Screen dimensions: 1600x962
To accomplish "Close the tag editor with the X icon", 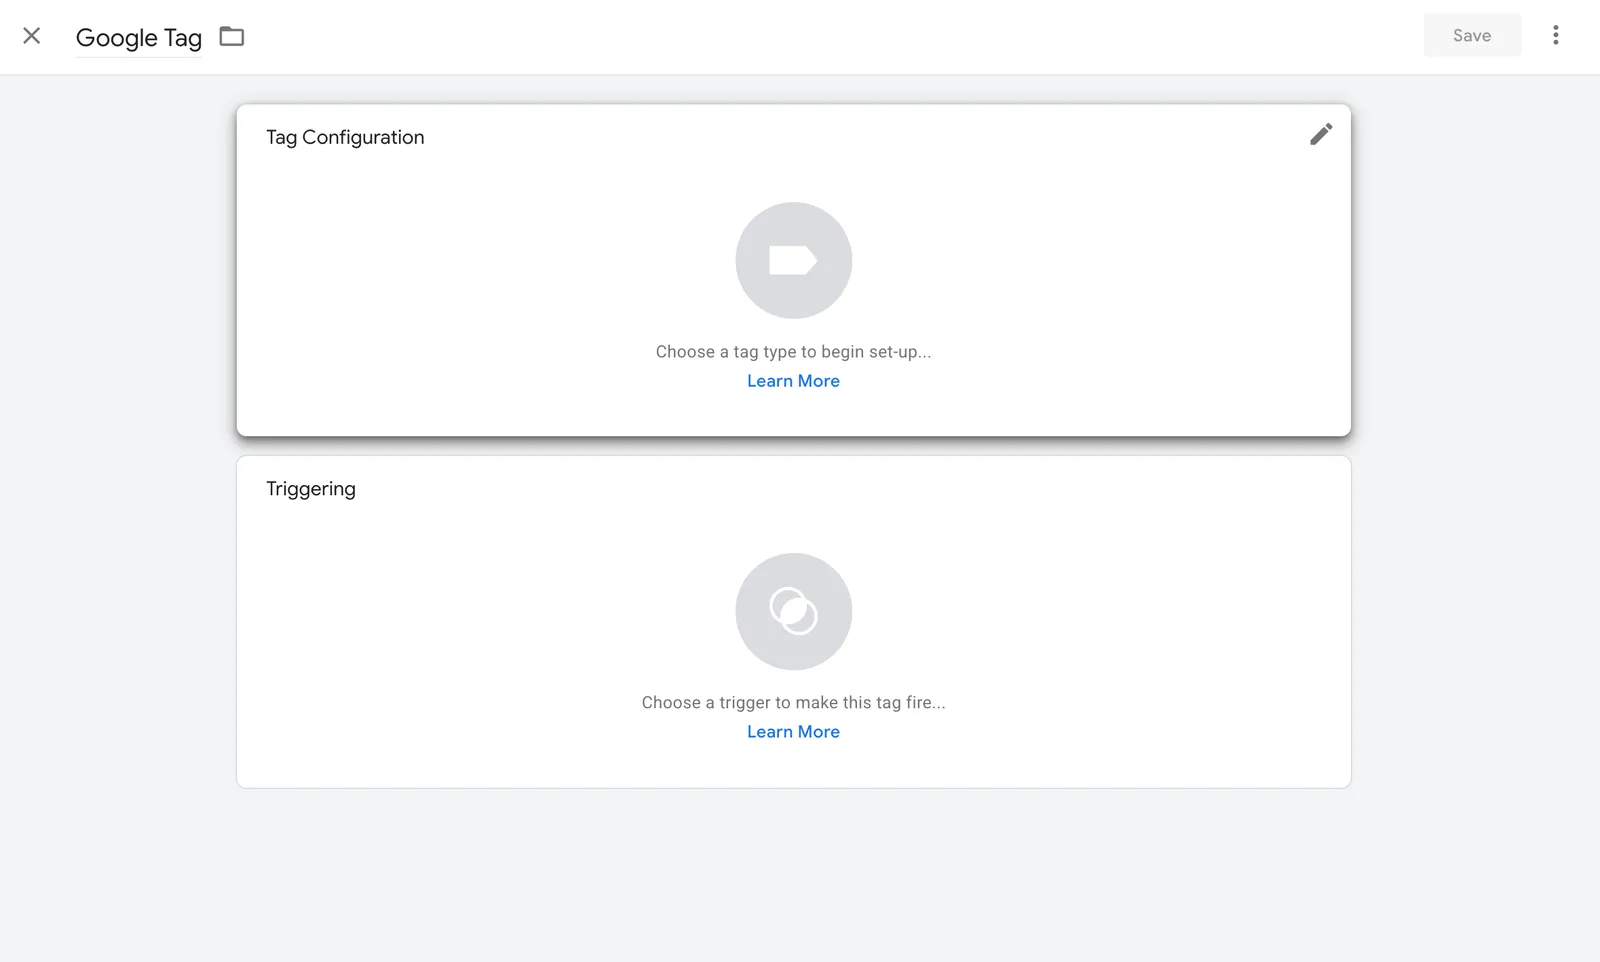I will pyautogui.click(x=32, y=36).
